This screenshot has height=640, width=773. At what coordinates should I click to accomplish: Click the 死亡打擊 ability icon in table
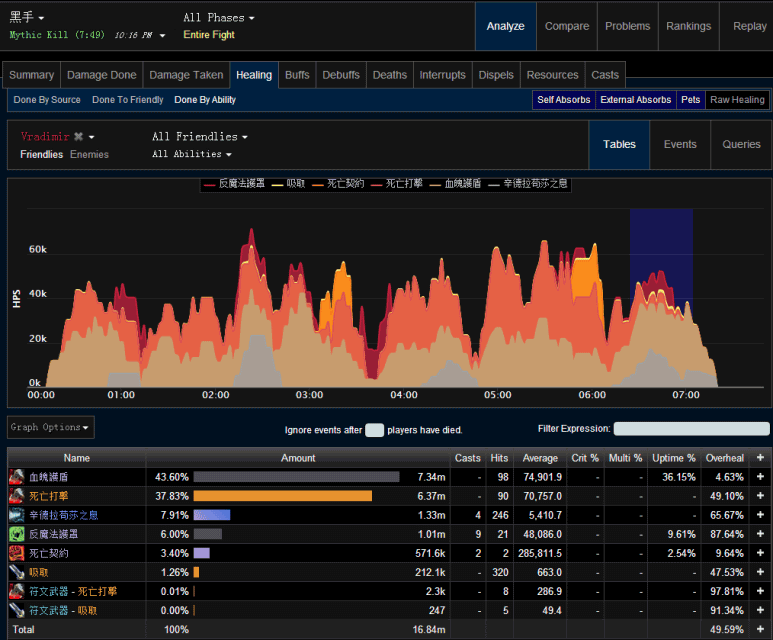click(17, 496)
